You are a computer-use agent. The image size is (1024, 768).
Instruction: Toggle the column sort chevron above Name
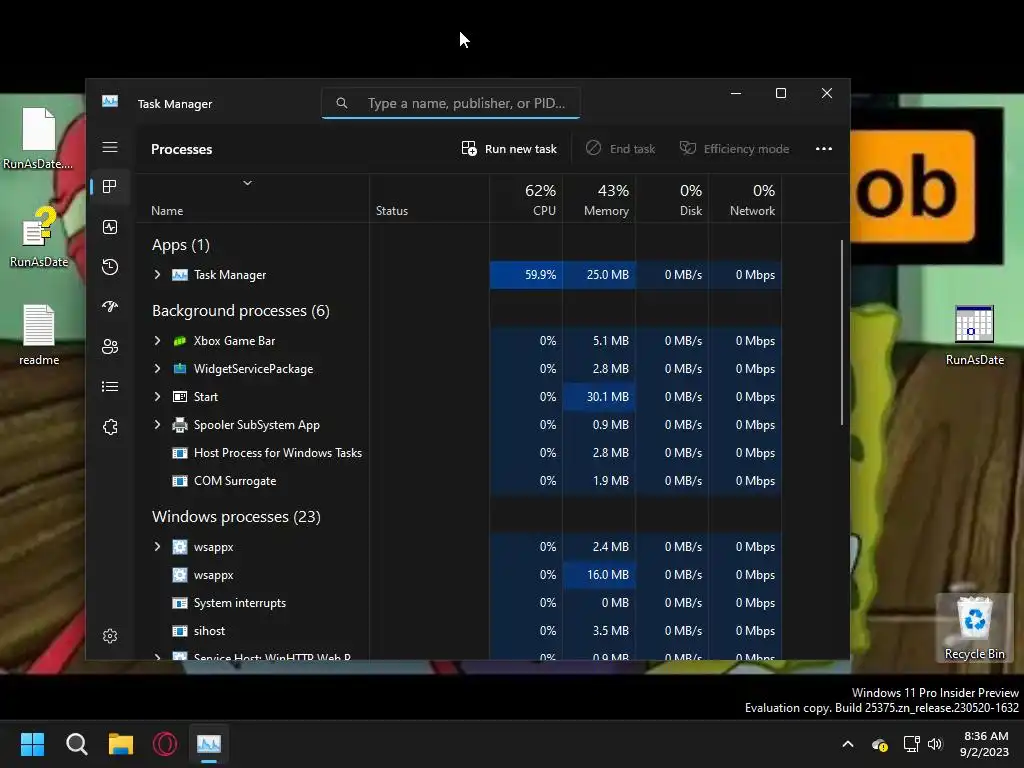click(x=248, y=184)
